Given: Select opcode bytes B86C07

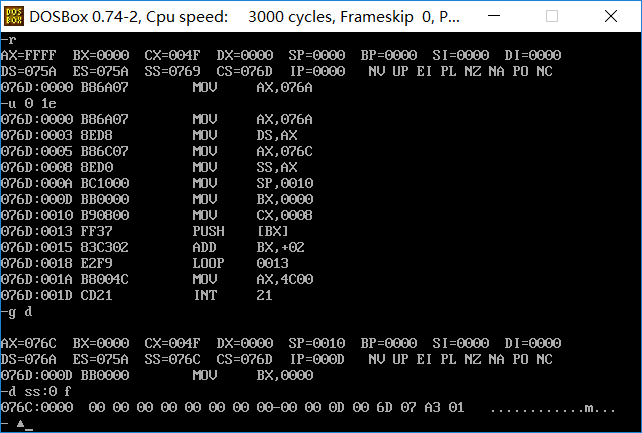Looking at the screenshot, I should (105, 151).
